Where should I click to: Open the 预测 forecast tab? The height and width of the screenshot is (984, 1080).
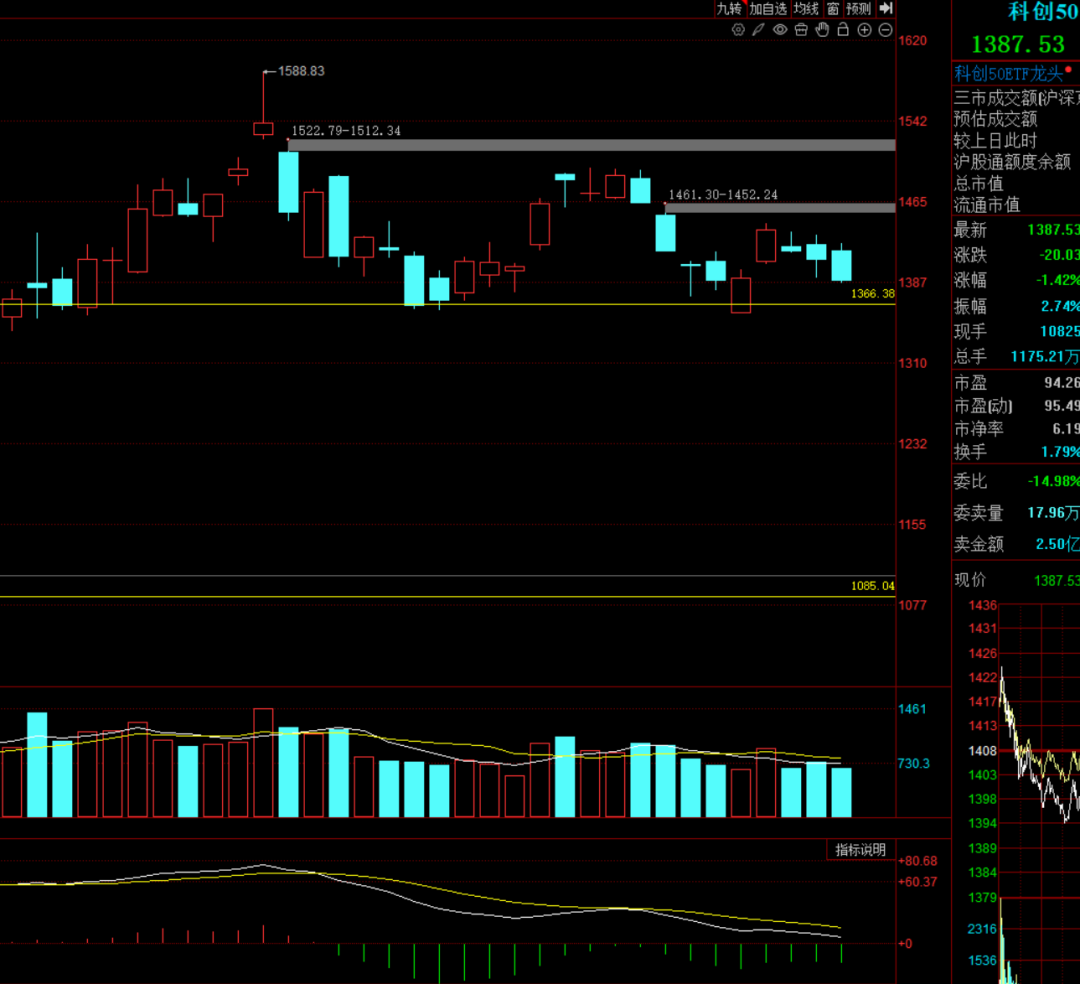(x=858, y=9)
